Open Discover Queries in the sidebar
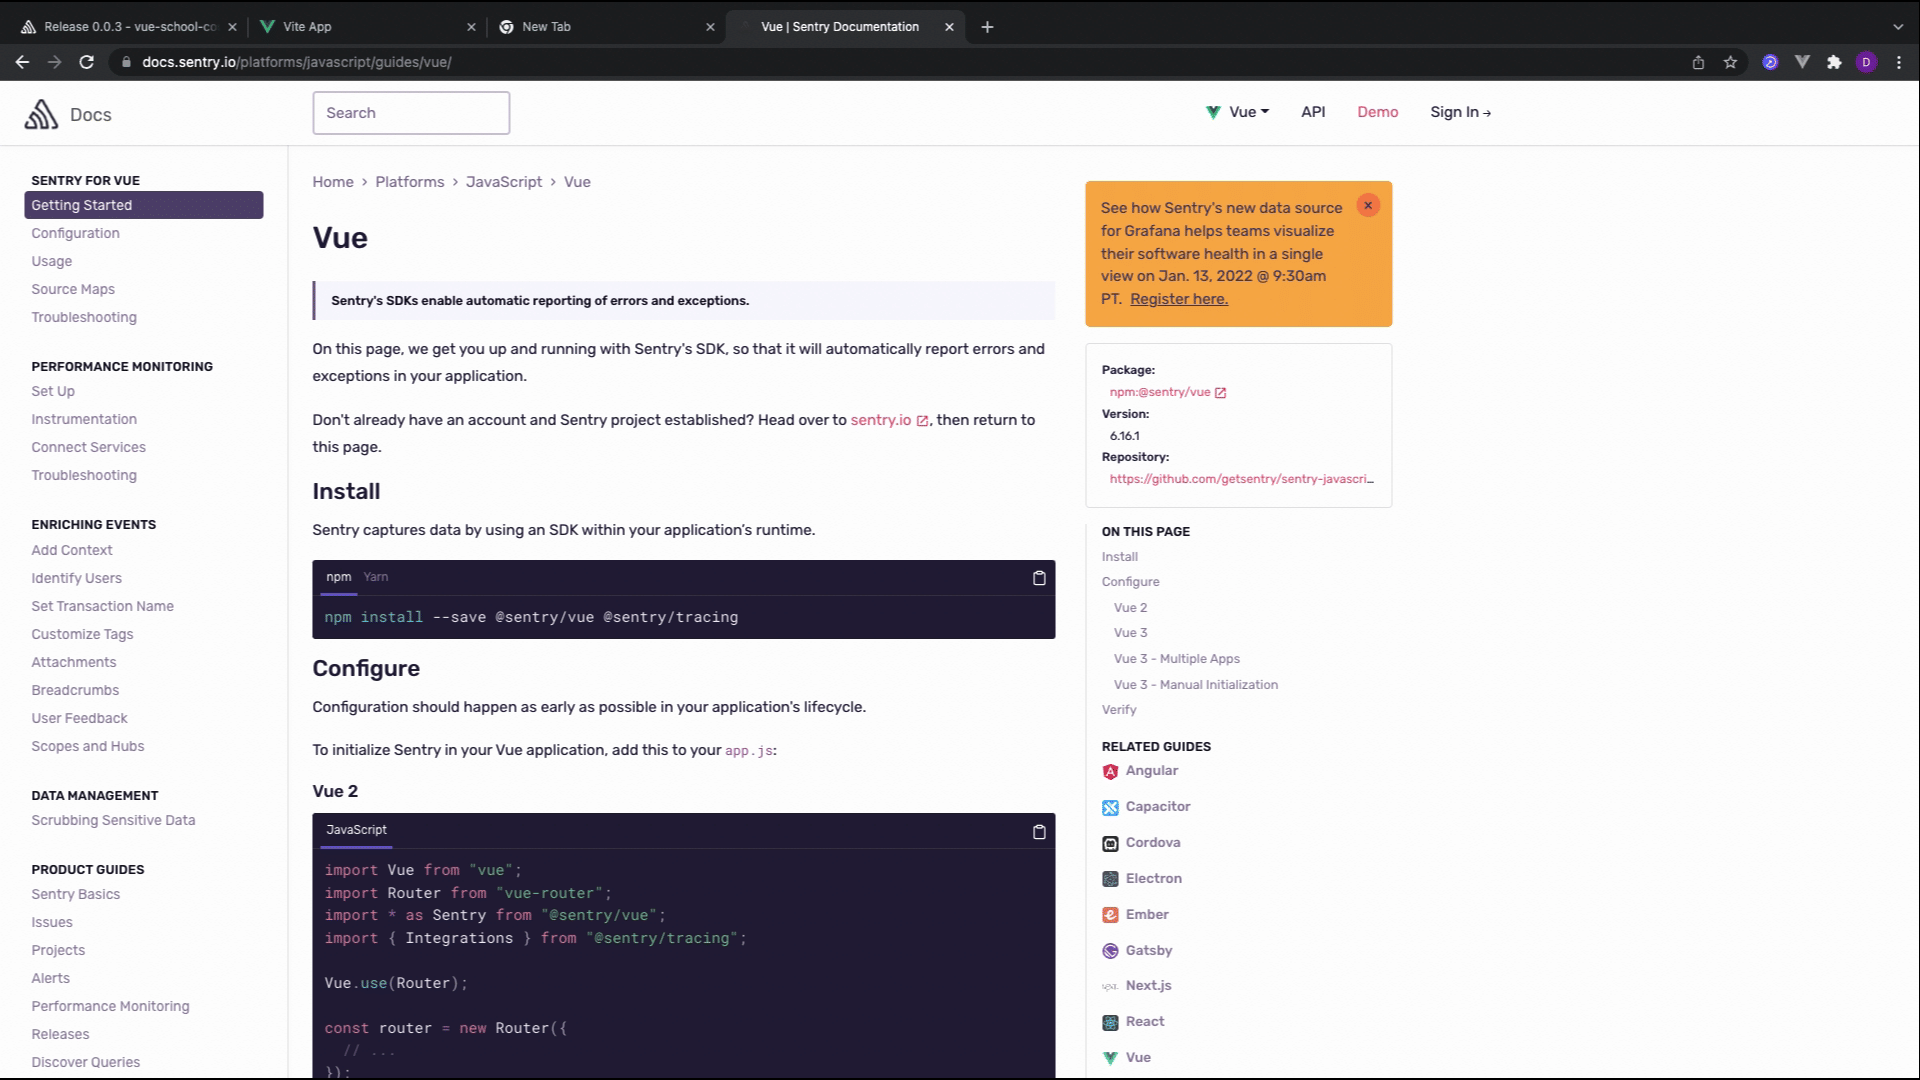Image resolution: width=1920 pixels, height=1080 pixels. click(85, 1062)
